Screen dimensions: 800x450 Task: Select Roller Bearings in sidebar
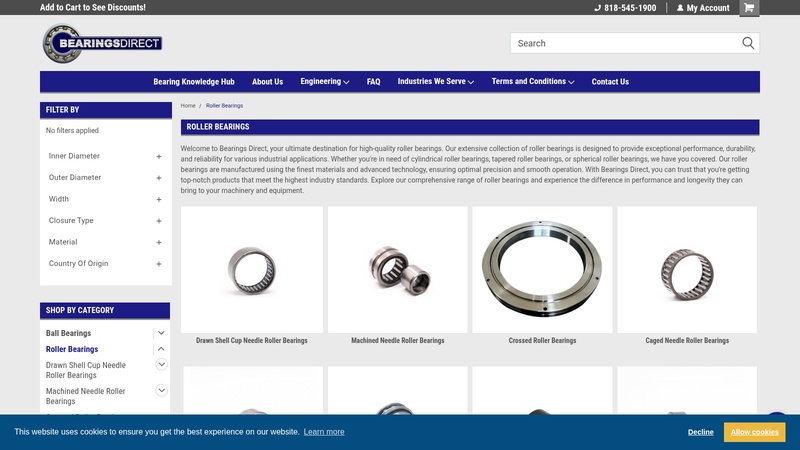coord(72,349)
